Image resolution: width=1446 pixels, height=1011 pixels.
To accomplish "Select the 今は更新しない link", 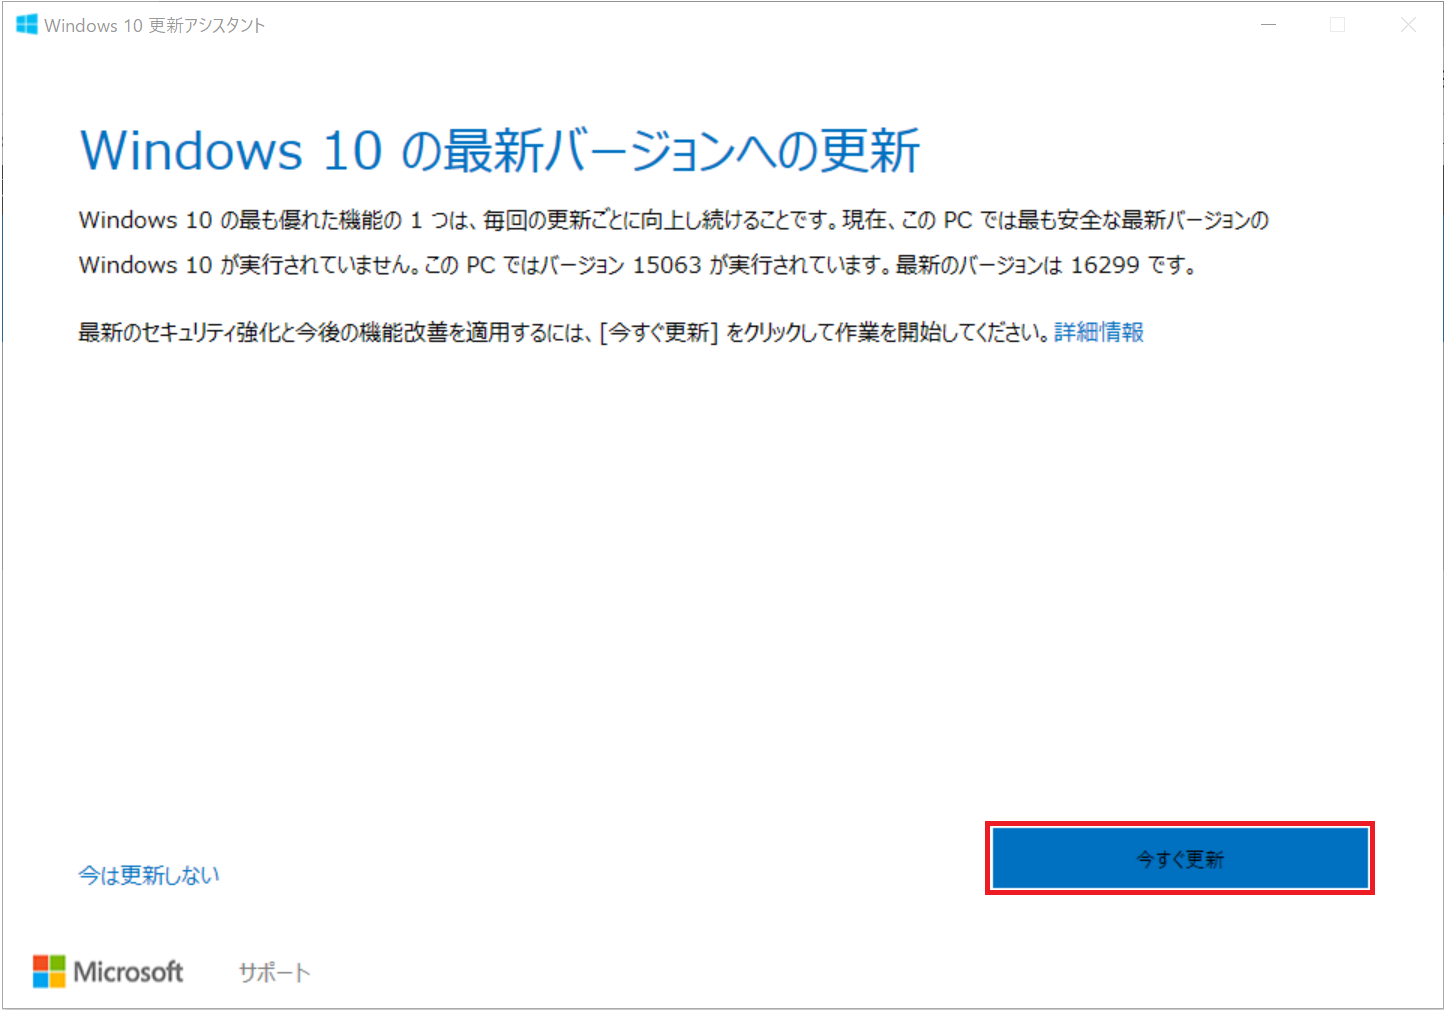I will pos(149,875).
